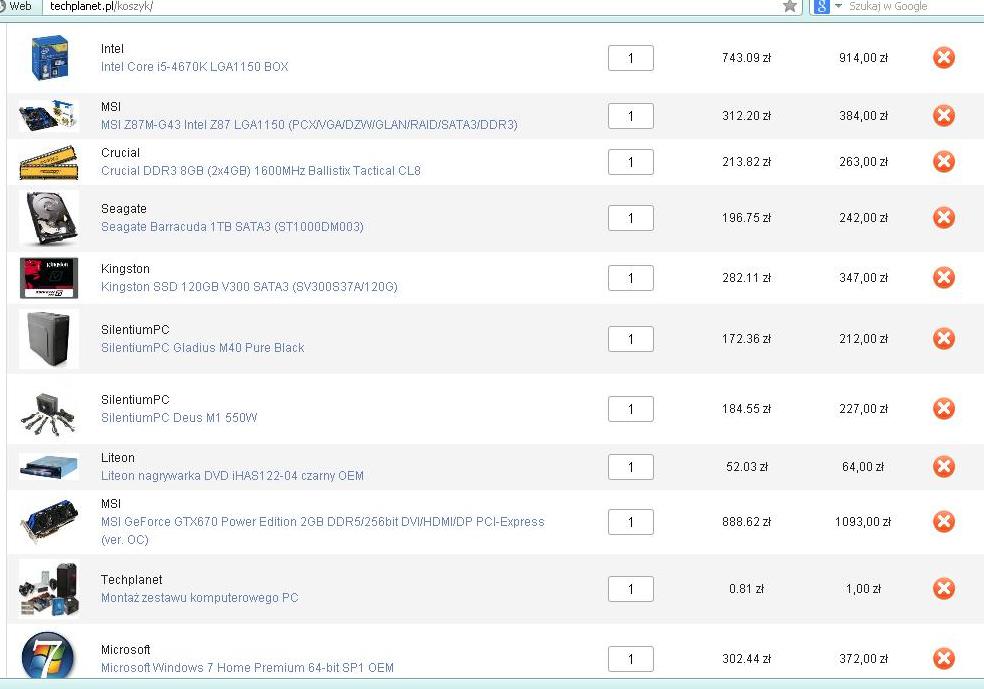
Task: Select gross price 64,00 zł
Action: click(x=863, y=467)
